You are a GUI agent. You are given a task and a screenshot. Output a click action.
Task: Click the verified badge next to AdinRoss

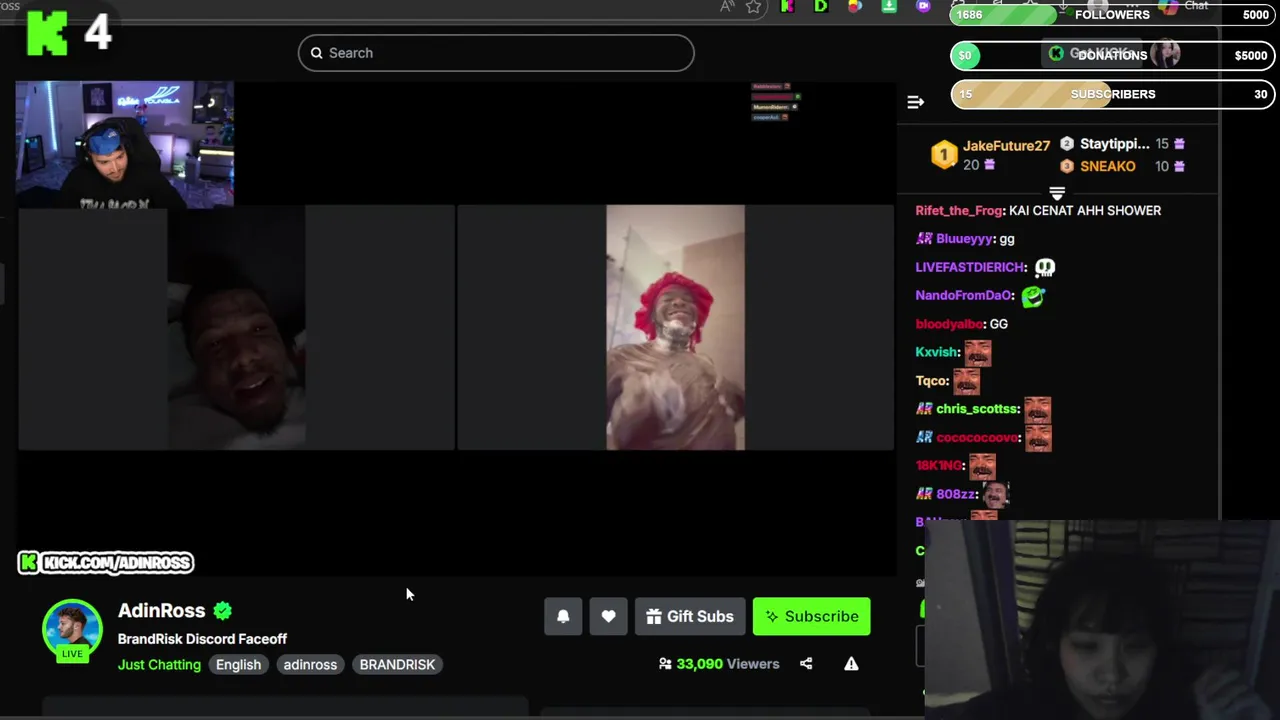[x=223, y=610]
